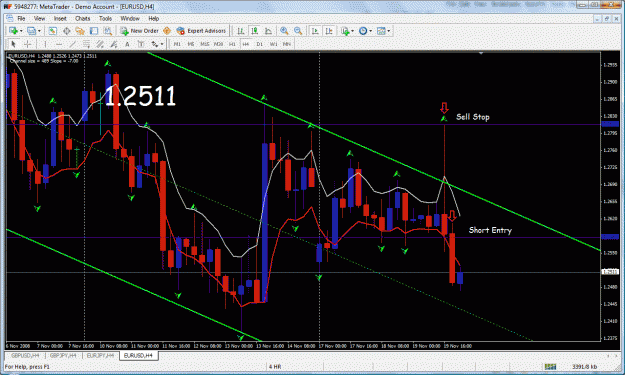The image size is (625, 375).
Task: Switch to M15 timeframe
Action: pos(204,44)
